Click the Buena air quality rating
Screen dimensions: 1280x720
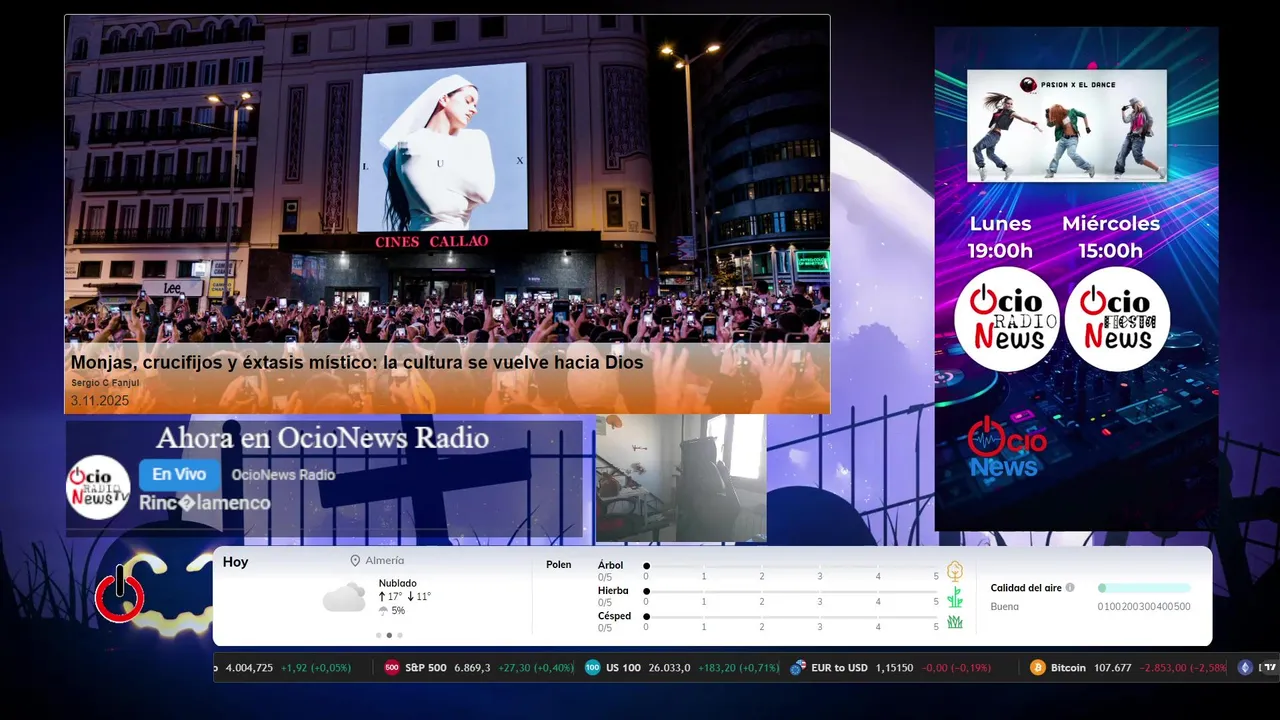click(x=1005, y=606)
